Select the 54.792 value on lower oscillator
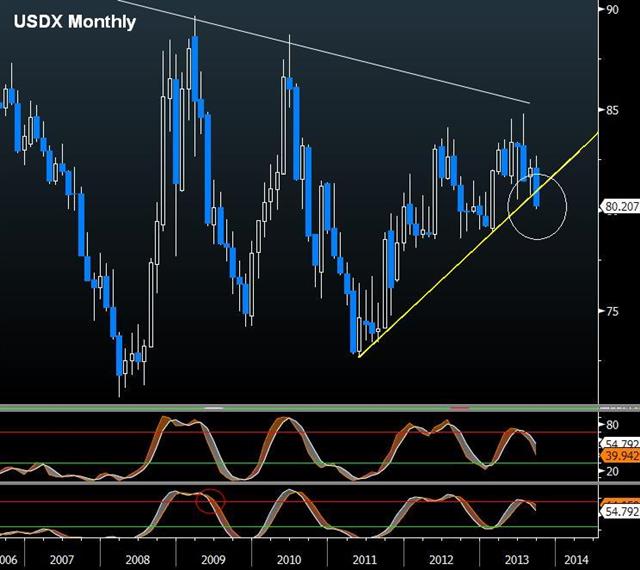The width and height of the screenshot is (640, 570). [x=619, y=512]
